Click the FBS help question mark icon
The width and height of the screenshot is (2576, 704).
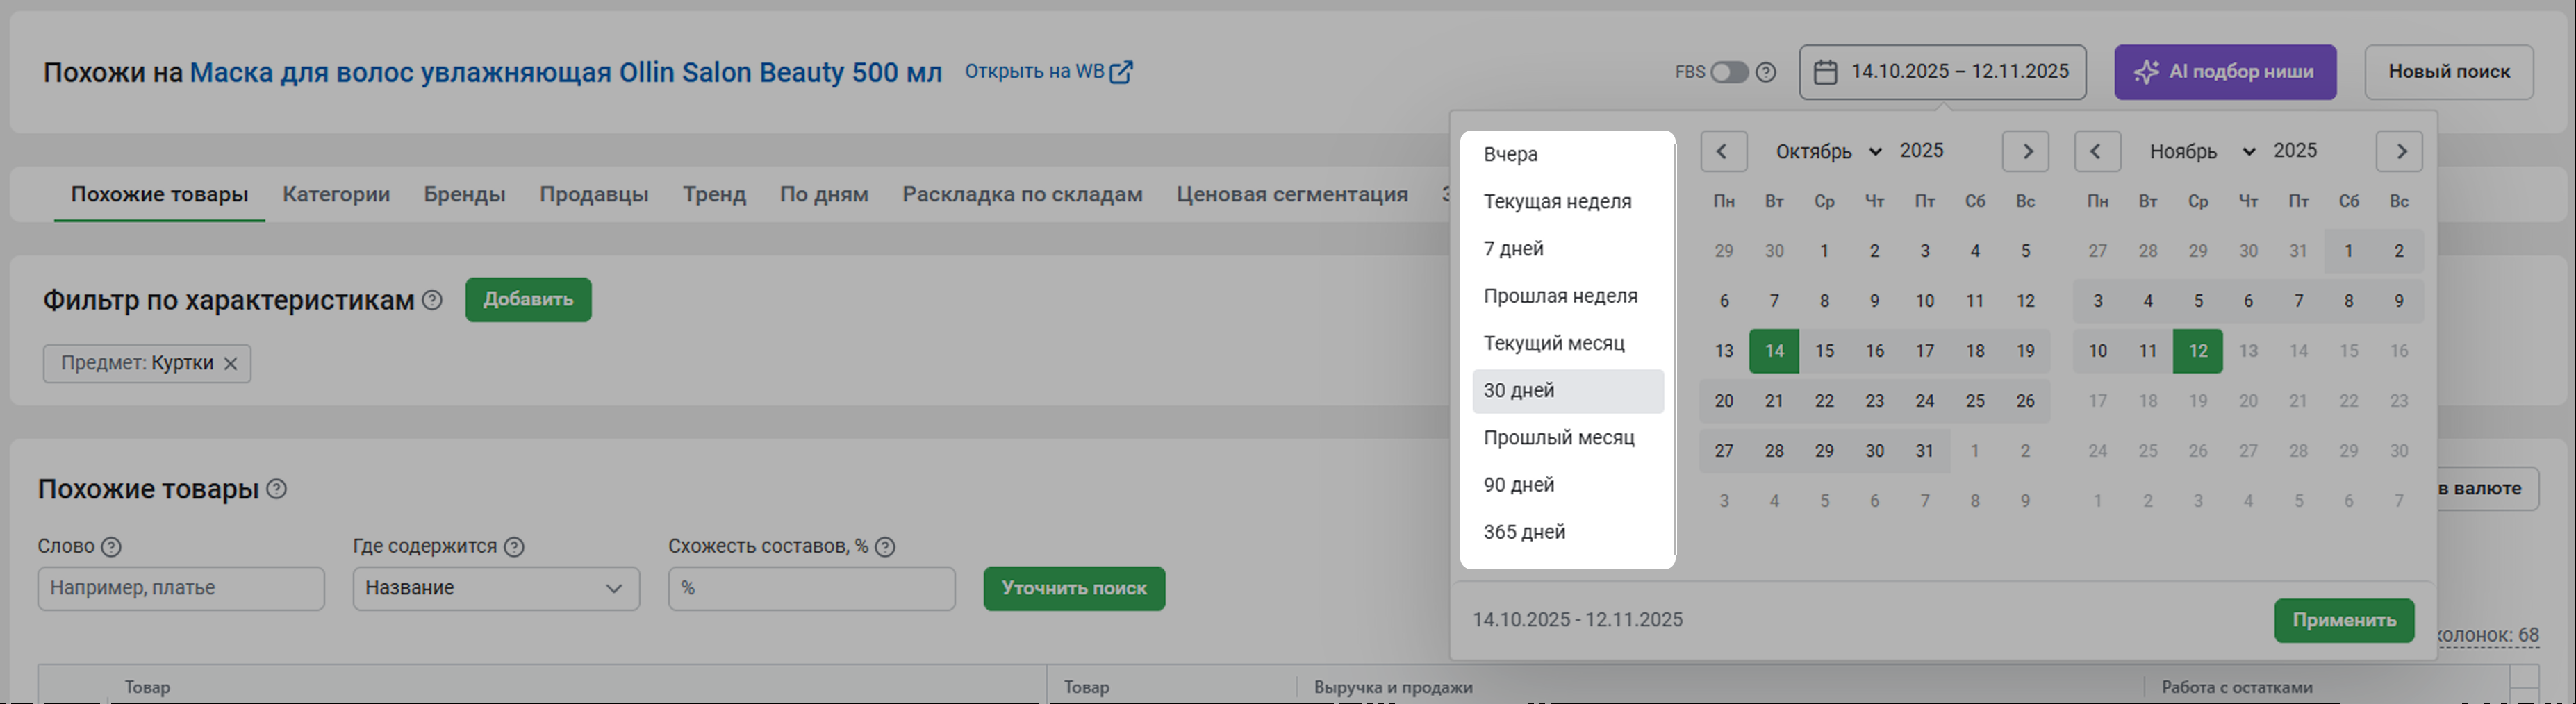coord(1766,72)
